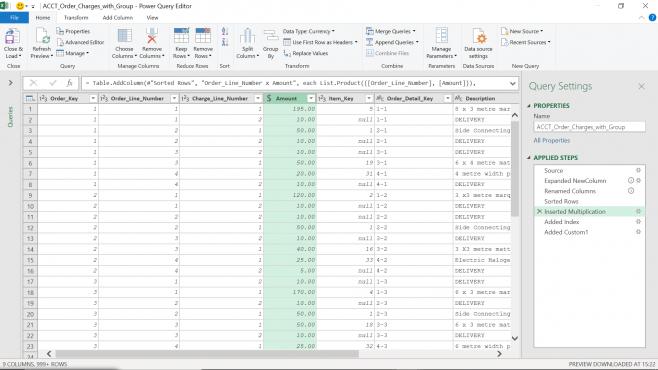This screenshot has width=658, height=370.
Task: Click the Group By icon
Action: pyautogui.click(x=271, y=36)
